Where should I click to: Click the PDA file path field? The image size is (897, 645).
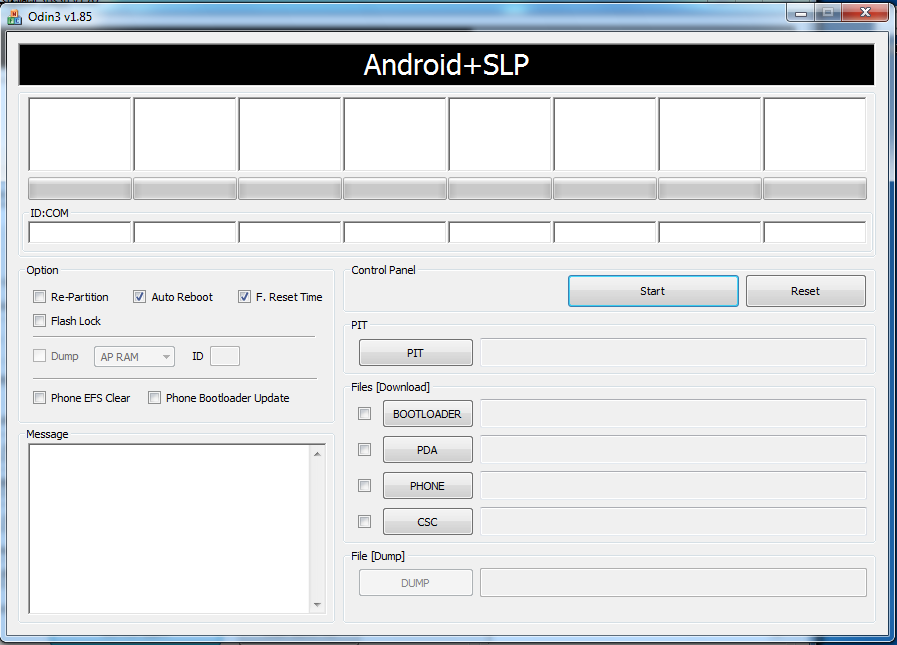(673, 449)
